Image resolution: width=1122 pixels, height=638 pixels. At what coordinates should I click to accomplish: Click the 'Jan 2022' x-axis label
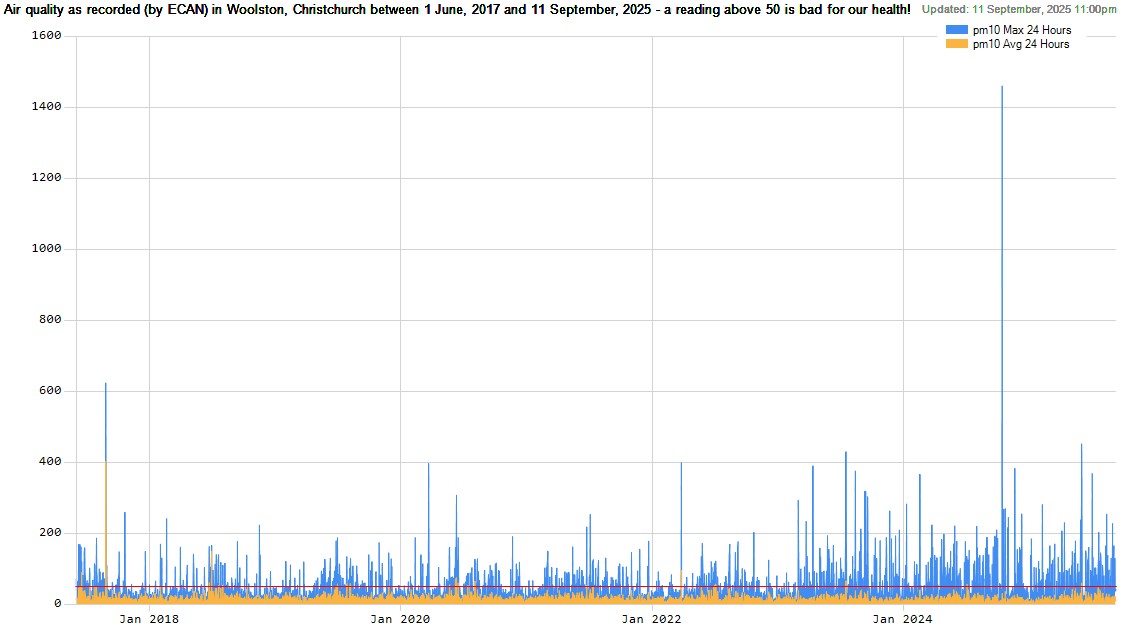652,619
